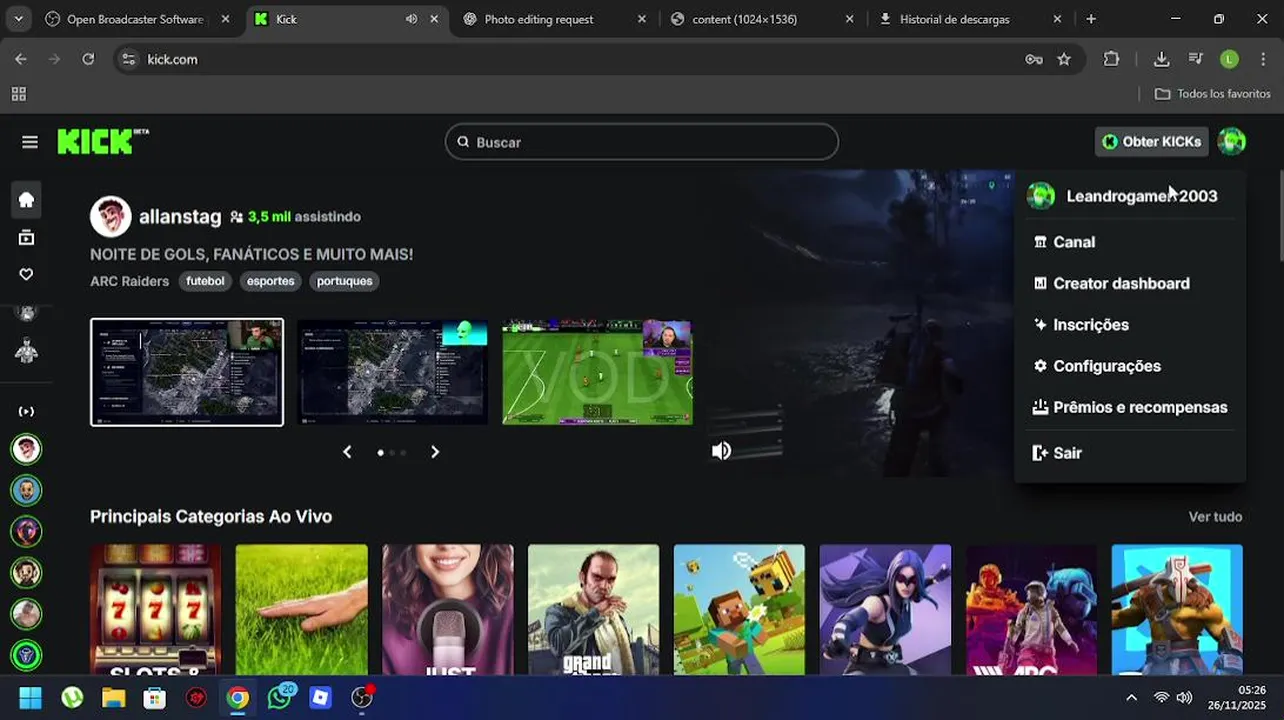The width and height of the screenshot is (1284, 720).
Task: Click the allanstag streamer avatar
Action: (111, 216)
